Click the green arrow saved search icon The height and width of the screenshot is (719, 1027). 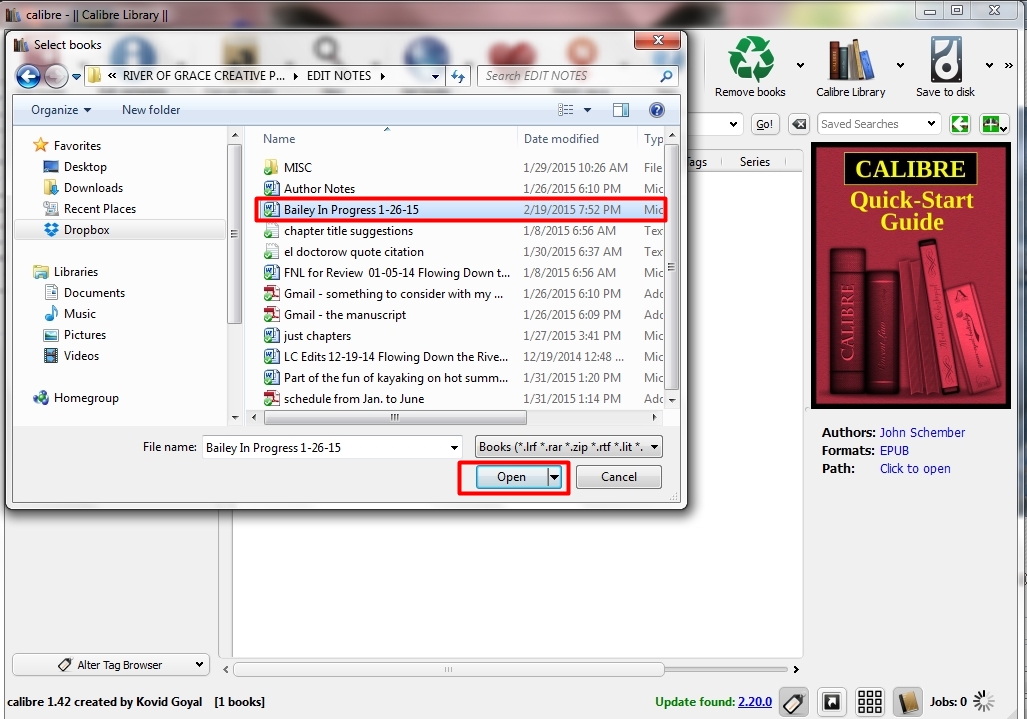tap(960, 124)
